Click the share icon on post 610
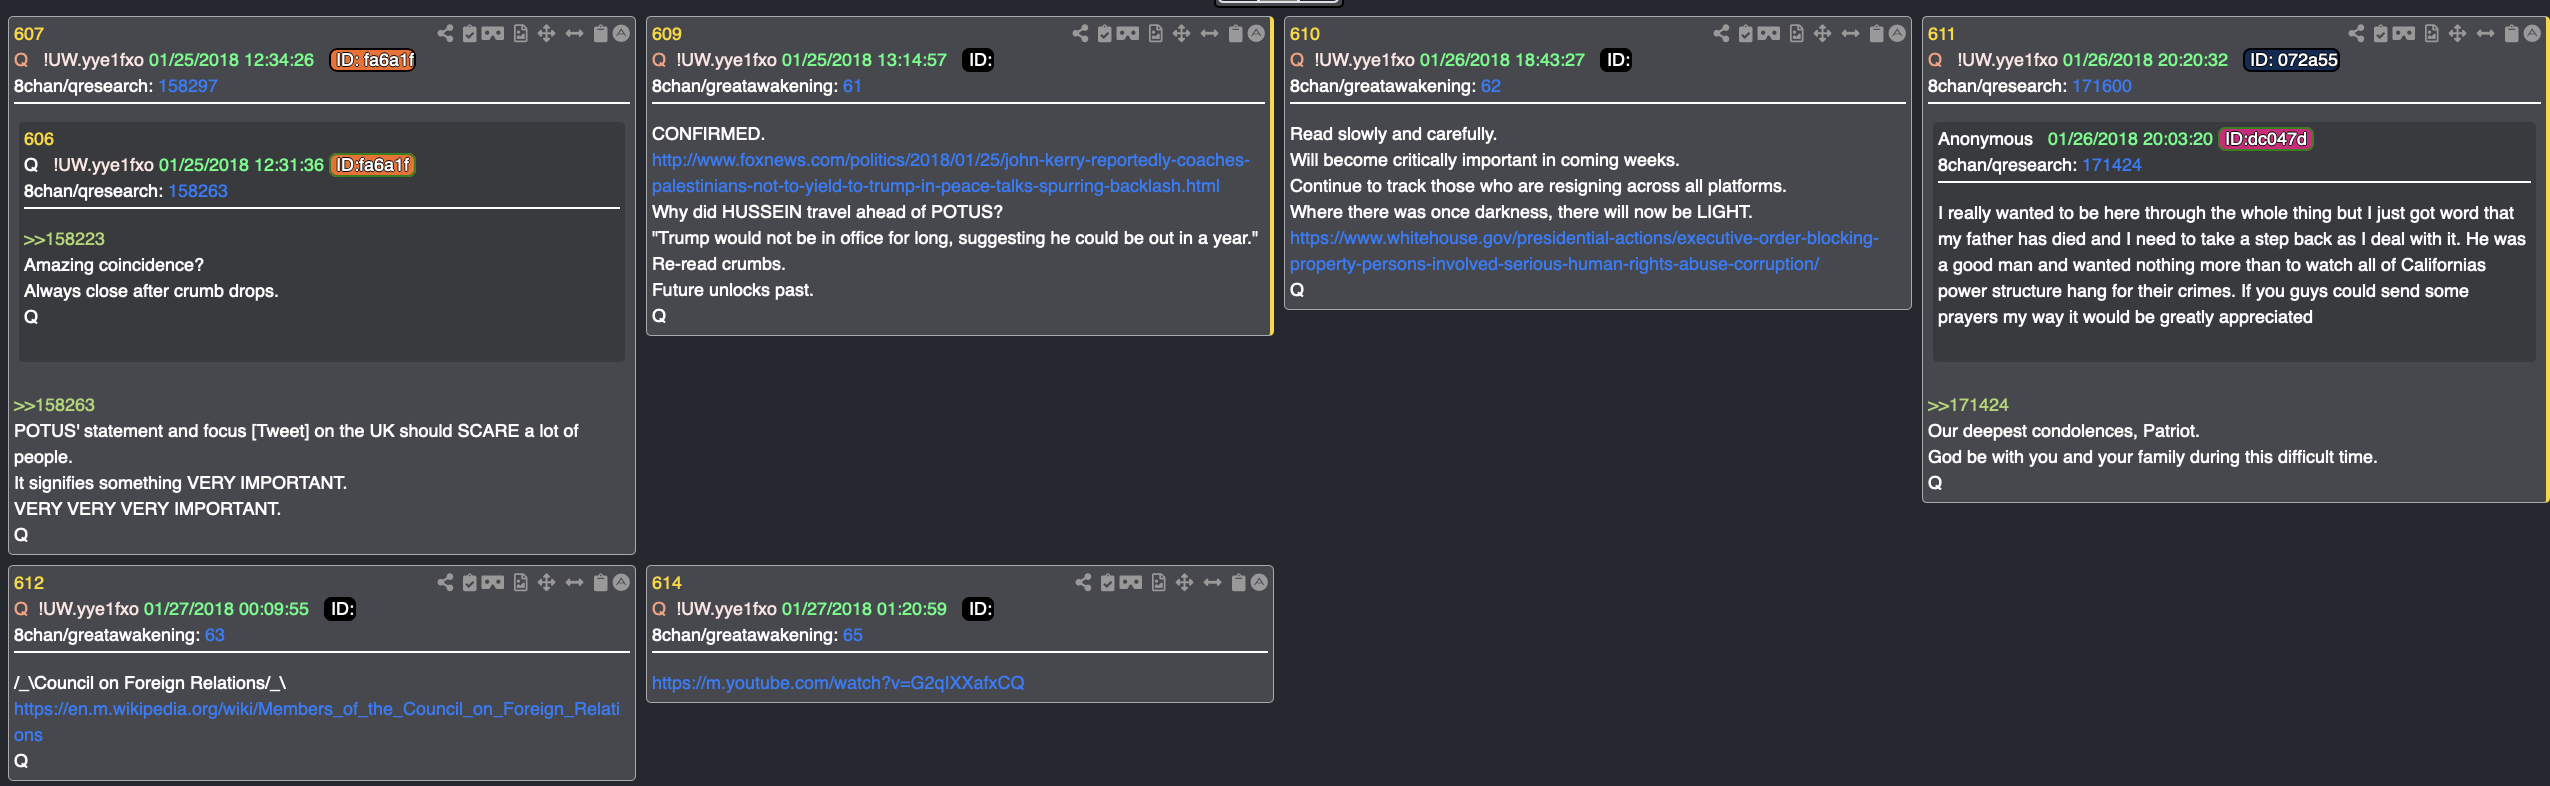Screen dimensions: 2550x786 click(1721, 33)
